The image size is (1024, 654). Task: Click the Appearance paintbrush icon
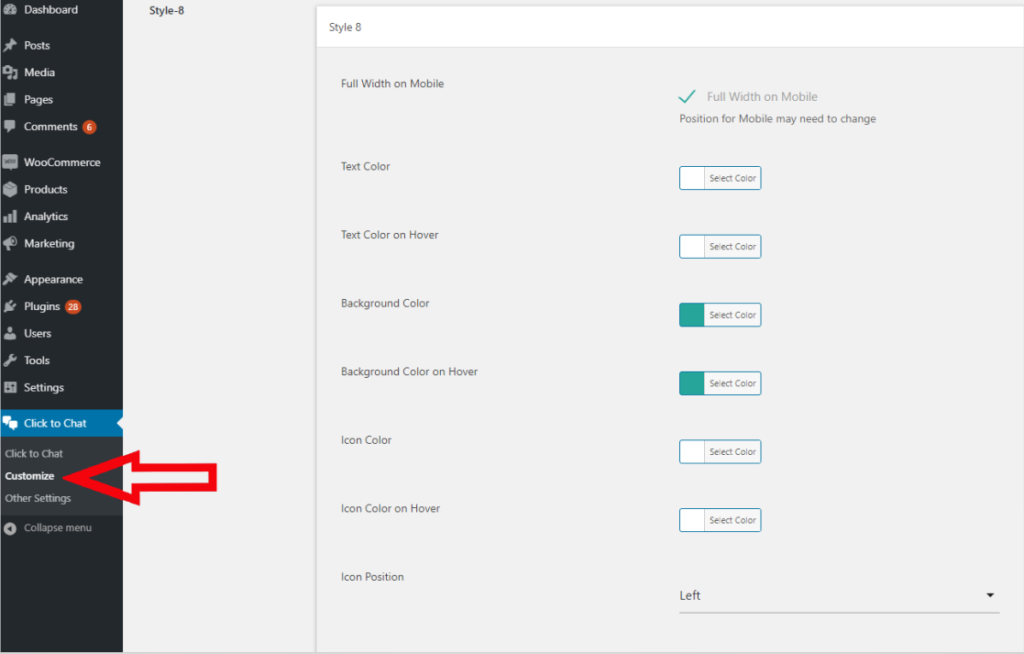coord(10,280)
